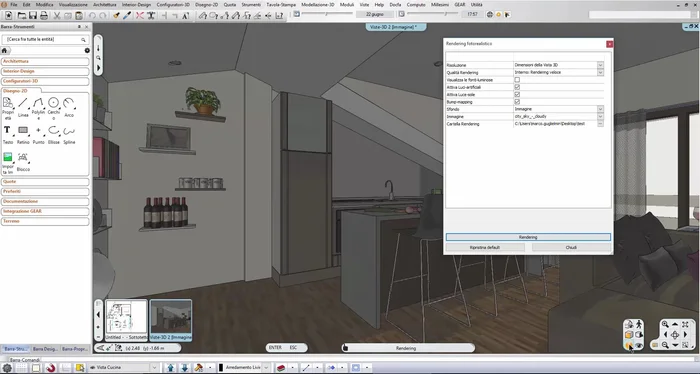
Task: Select the Linea drawing tool
Action: [23, 107]
